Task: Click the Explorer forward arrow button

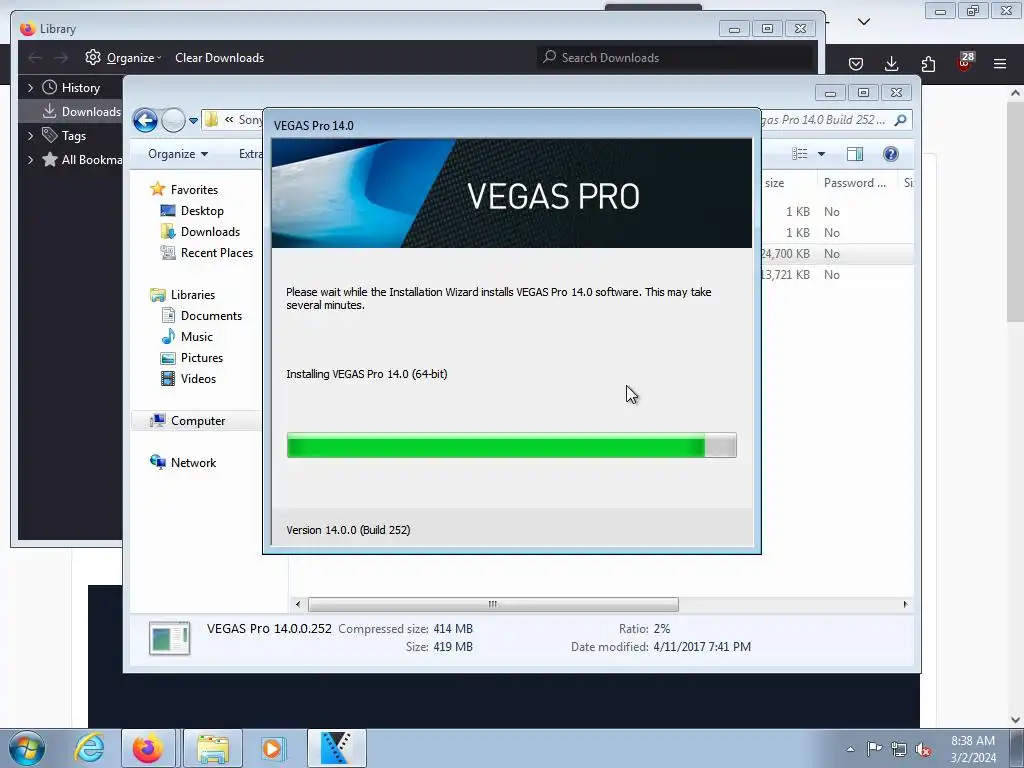Action: coord(173,120)
